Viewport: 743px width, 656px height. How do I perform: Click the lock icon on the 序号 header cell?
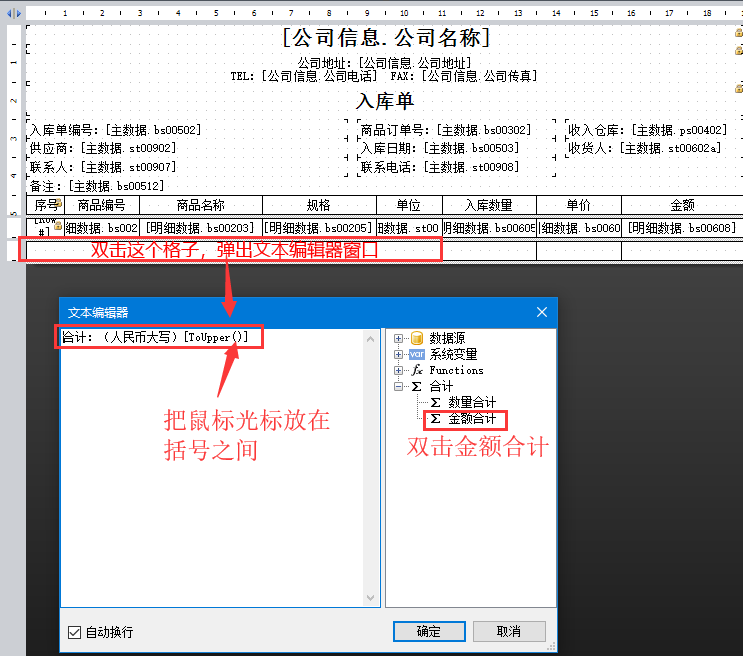pyautogui.click(x=59, y=203)
